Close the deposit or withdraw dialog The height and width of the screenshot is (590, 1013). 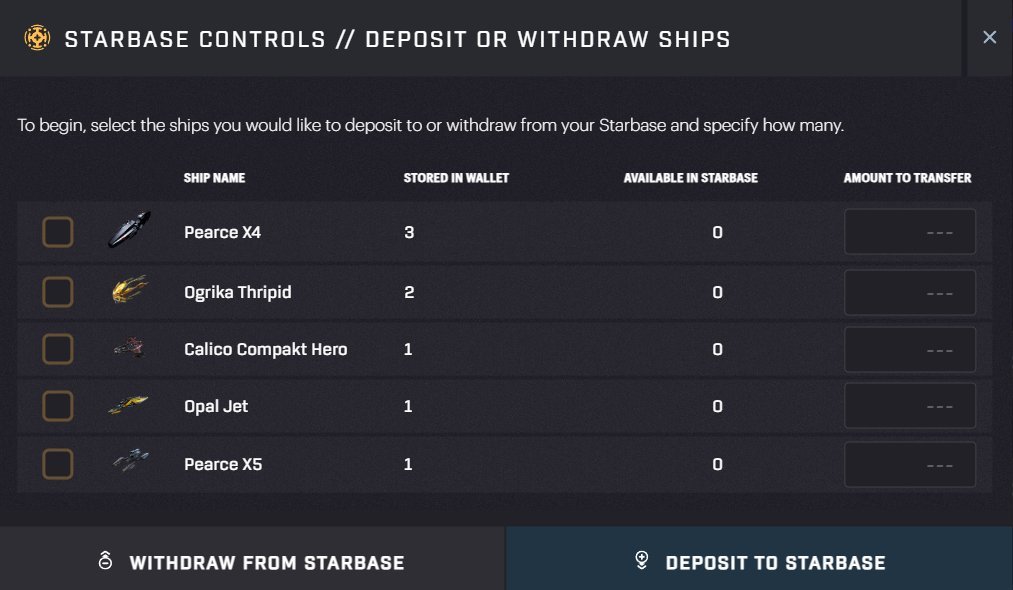(989, 37)
